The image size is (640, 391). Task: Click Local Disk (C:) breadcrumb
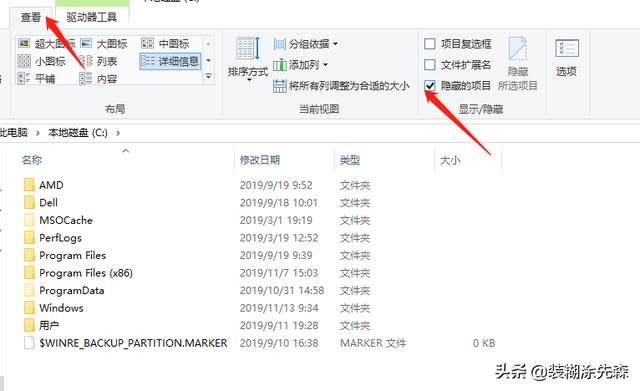click(78, 133)
